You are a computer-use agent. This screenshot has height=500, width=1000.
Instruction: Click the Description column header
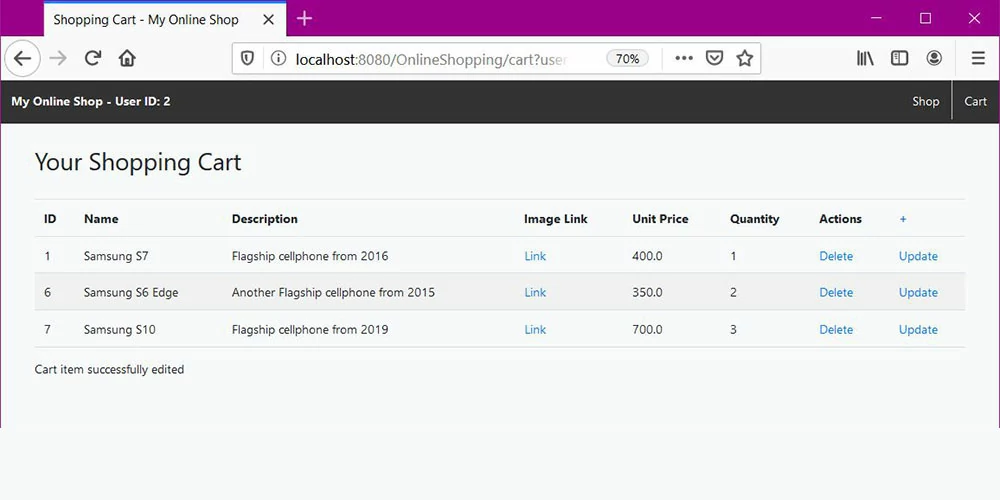coord(265,219)
